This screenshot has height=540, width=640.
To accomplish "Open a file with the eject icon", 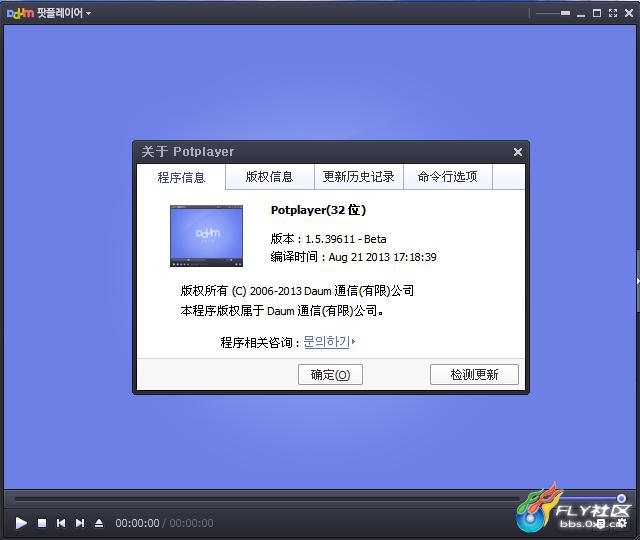I will 99,523.
